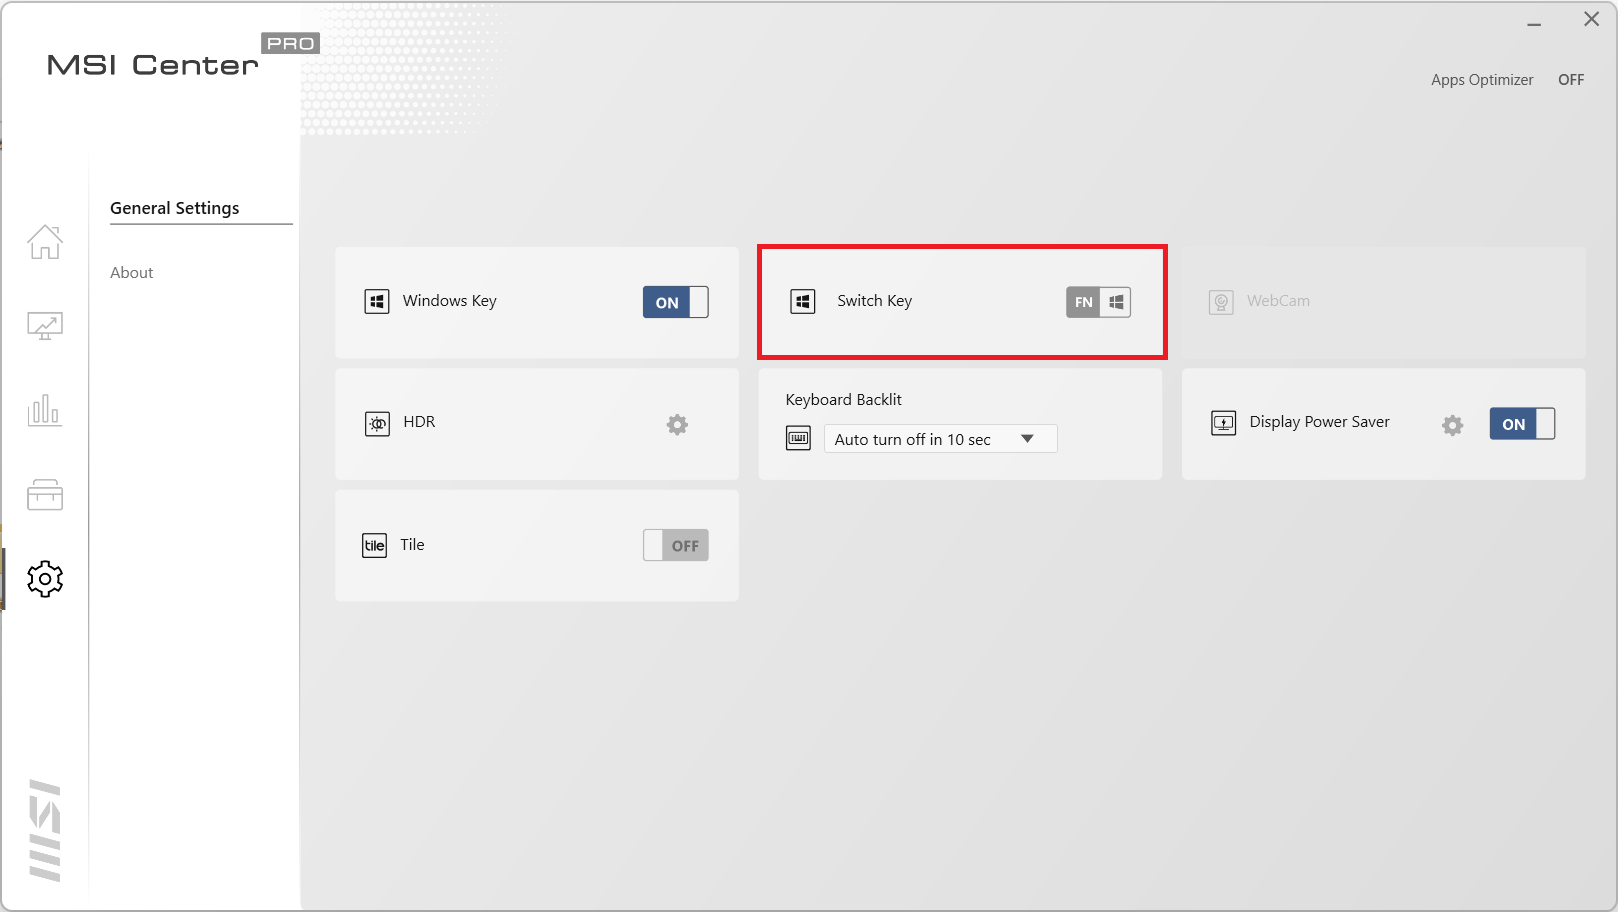This screenshot has height=912, width=1618.
Task: Open HDR settings gear
Action: point(677,425)
